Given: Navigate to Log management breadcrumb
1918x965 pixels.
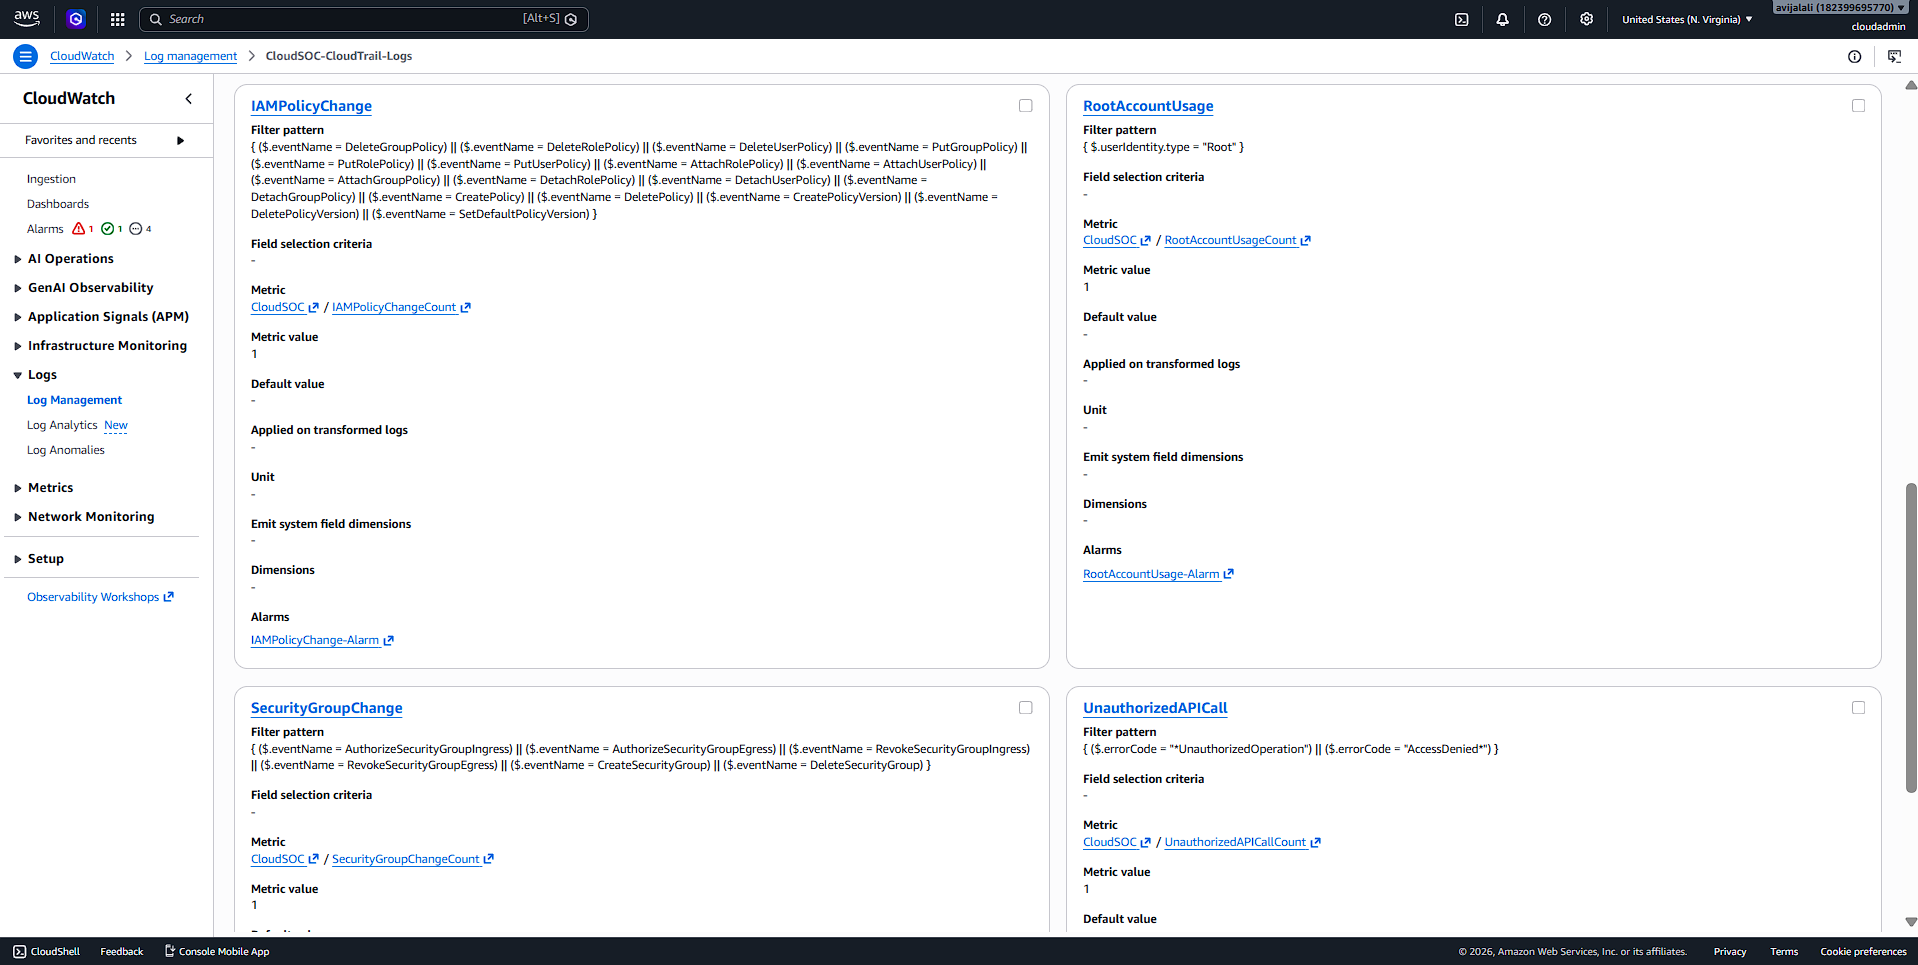Looking at the screenshot, I should click(190, 56).
